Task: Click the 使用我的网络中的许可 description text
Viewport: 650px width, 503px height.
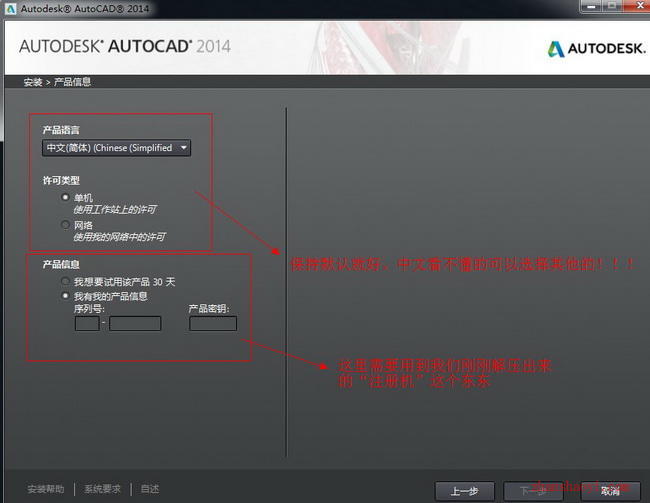Action: tap(119, 237)
